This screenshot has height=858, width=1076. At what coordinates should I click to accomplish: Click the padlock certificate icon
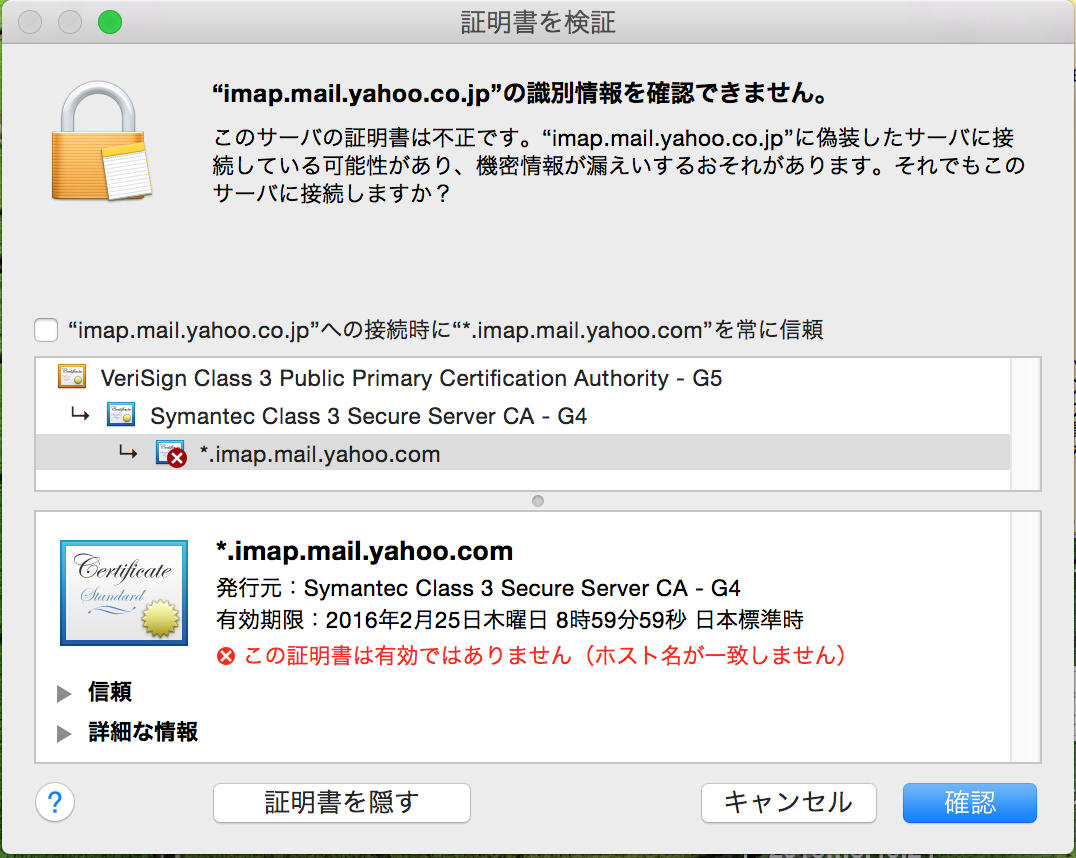pyautogui.click(x=102, y=141)
